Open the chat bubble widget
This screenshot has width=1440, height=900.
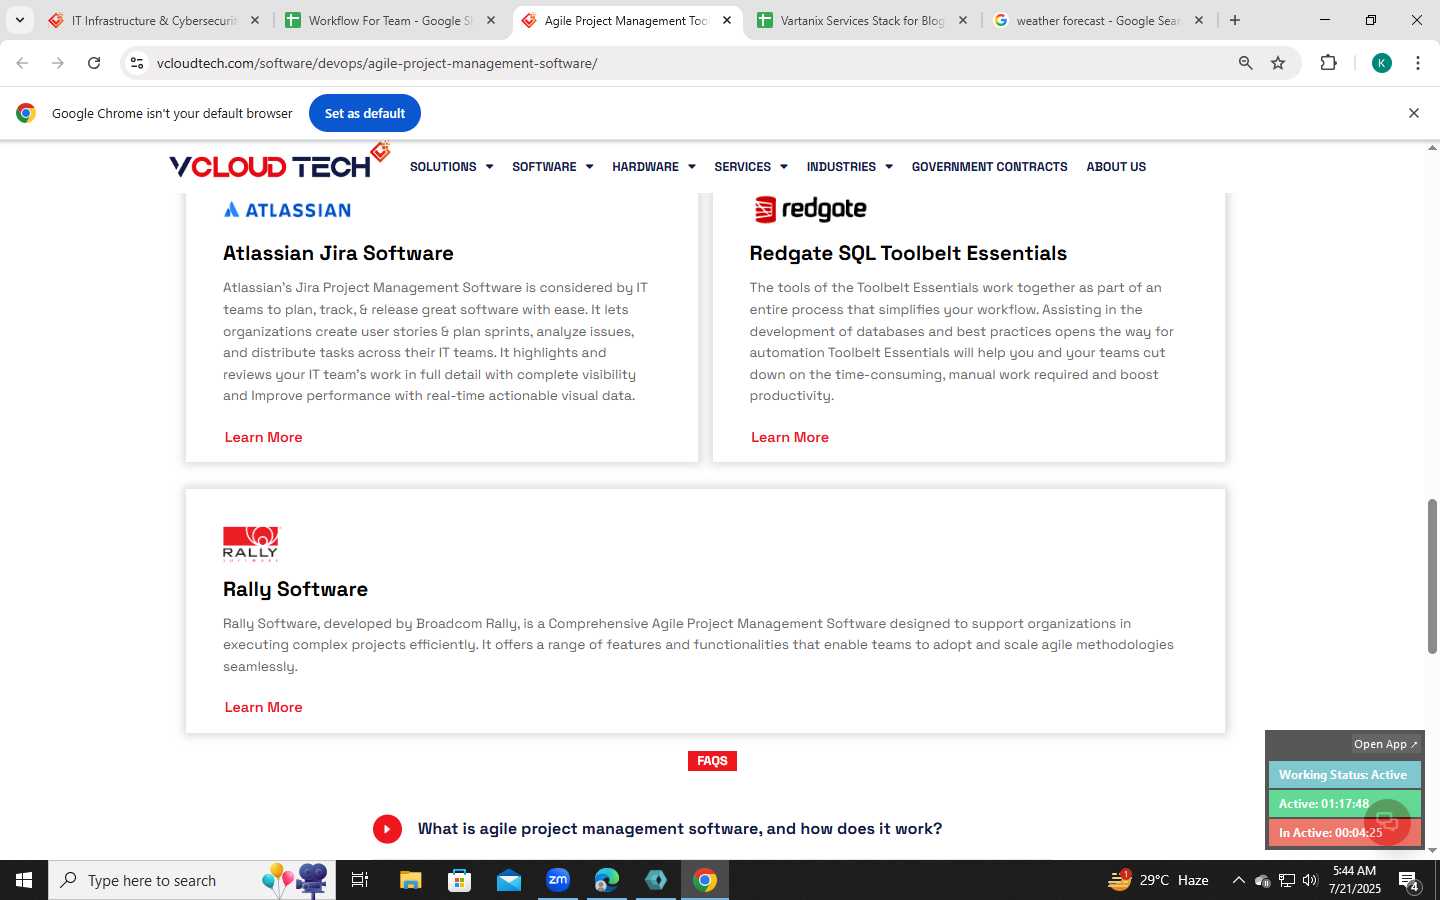1386,823
